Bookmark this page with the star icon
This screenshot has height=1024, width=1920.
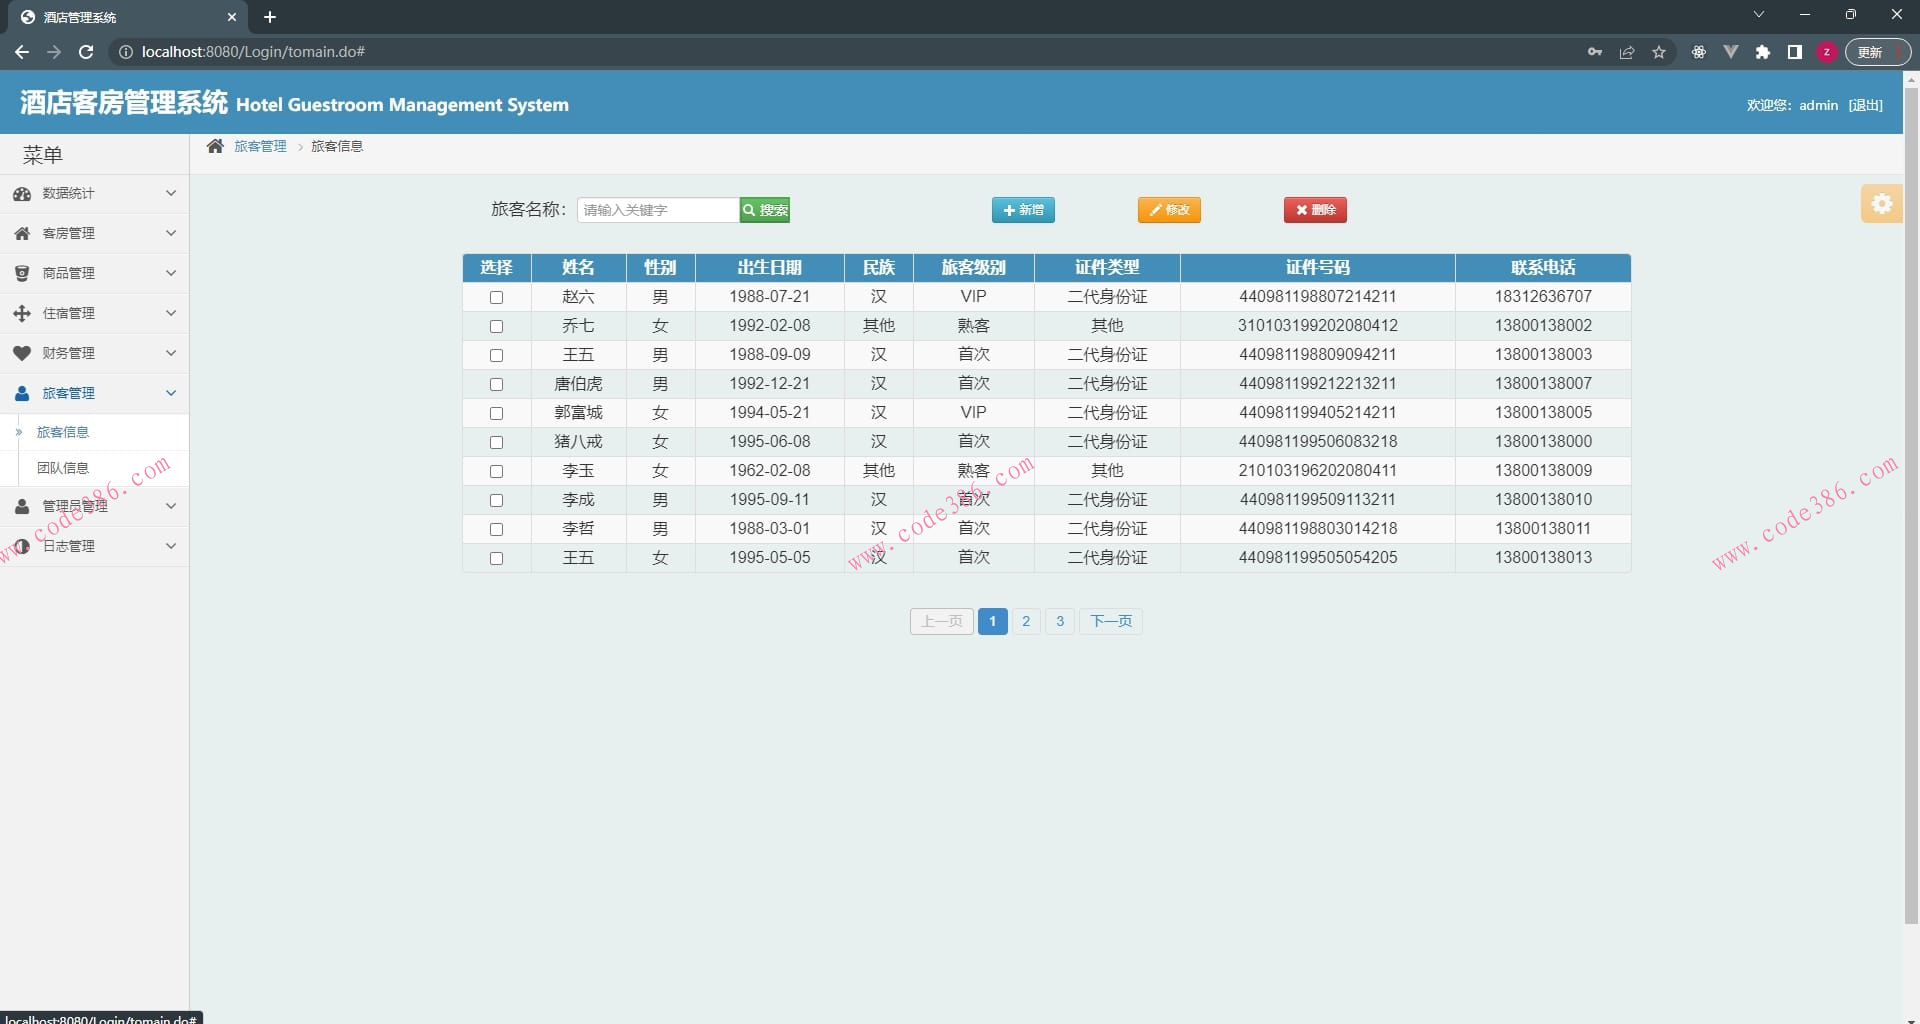(1659, 52)
